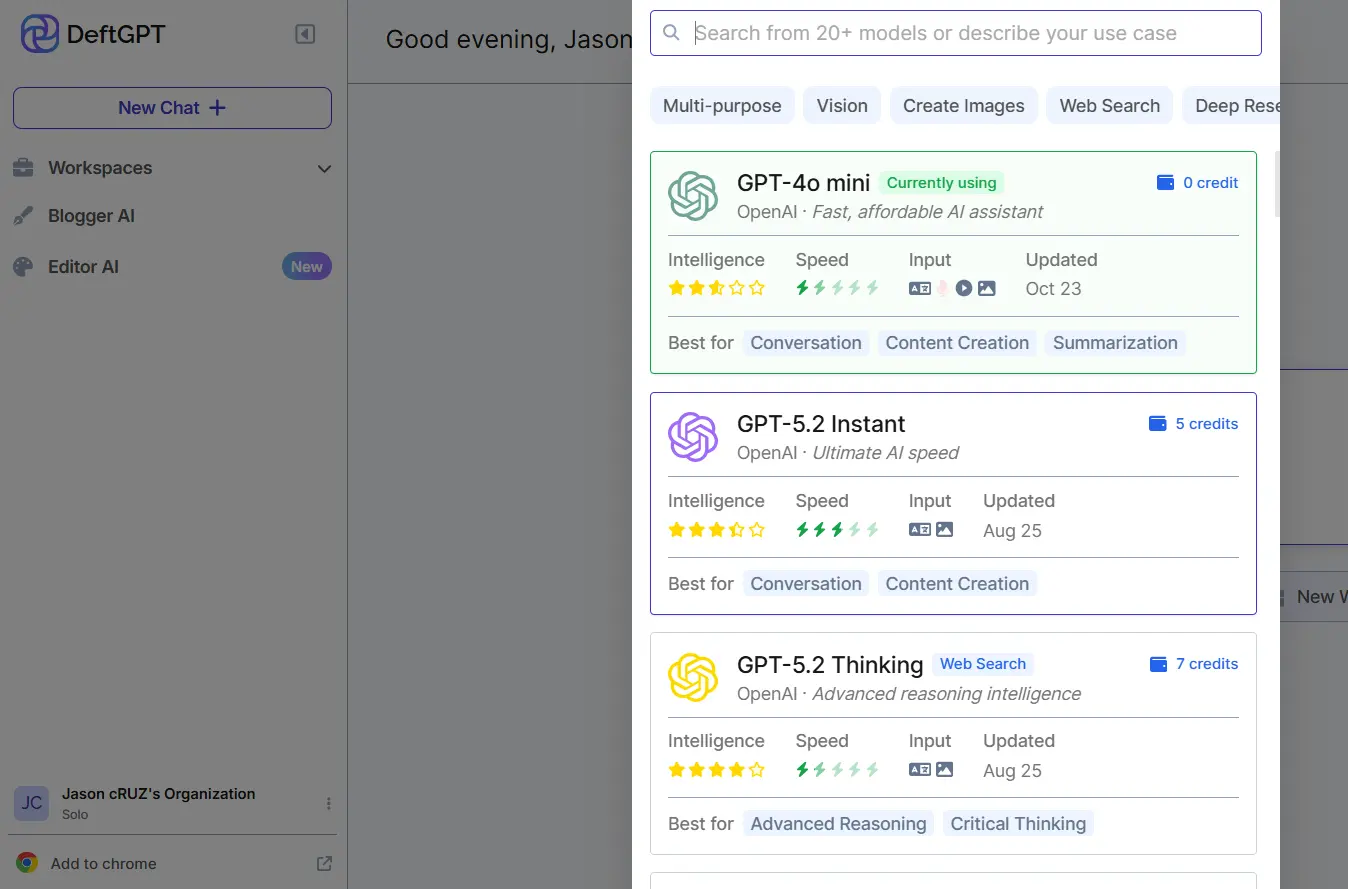Click GPT-4o mini's image input icon

click(986, 288)
